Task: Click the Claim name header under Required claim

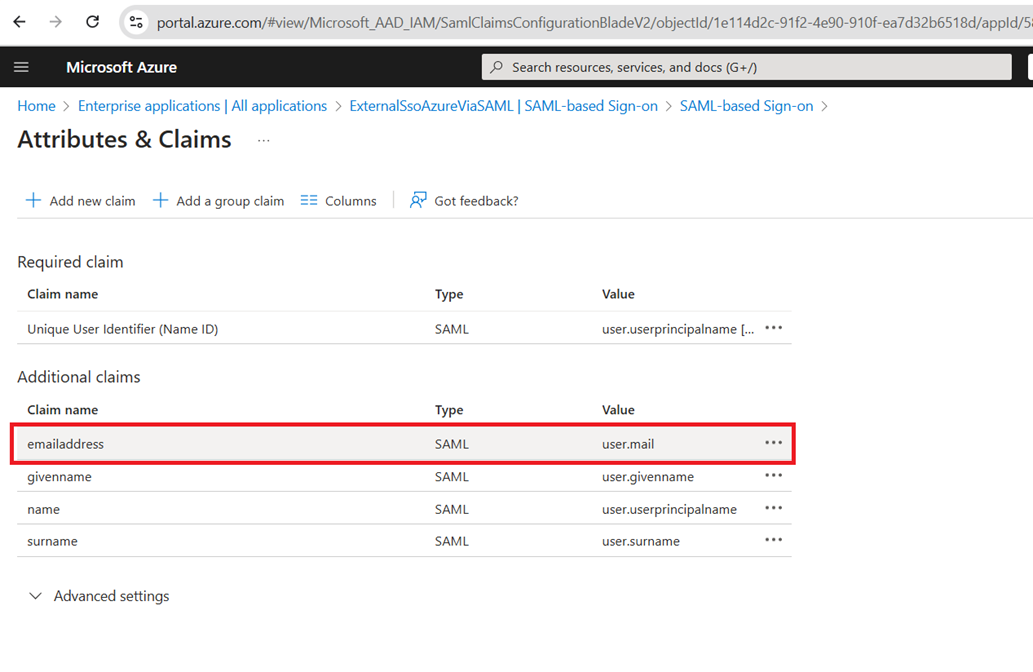Action: pos(63,294)
